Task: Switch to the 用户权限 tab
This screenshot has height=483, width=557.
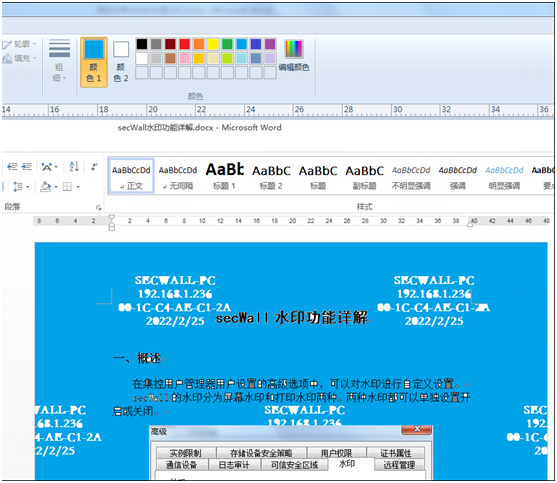Action: click(336, 453)
